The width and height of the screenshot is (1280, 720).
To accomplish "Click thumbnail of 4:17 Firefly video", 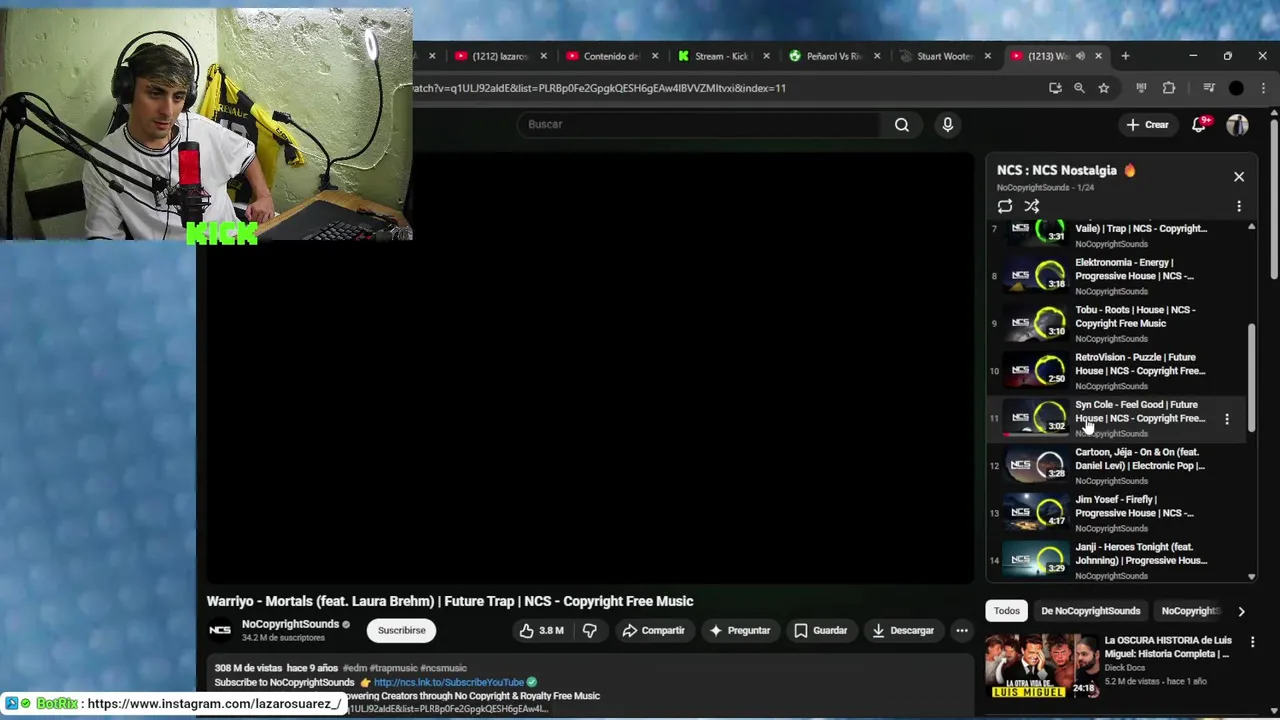I will coord(1035,512).
